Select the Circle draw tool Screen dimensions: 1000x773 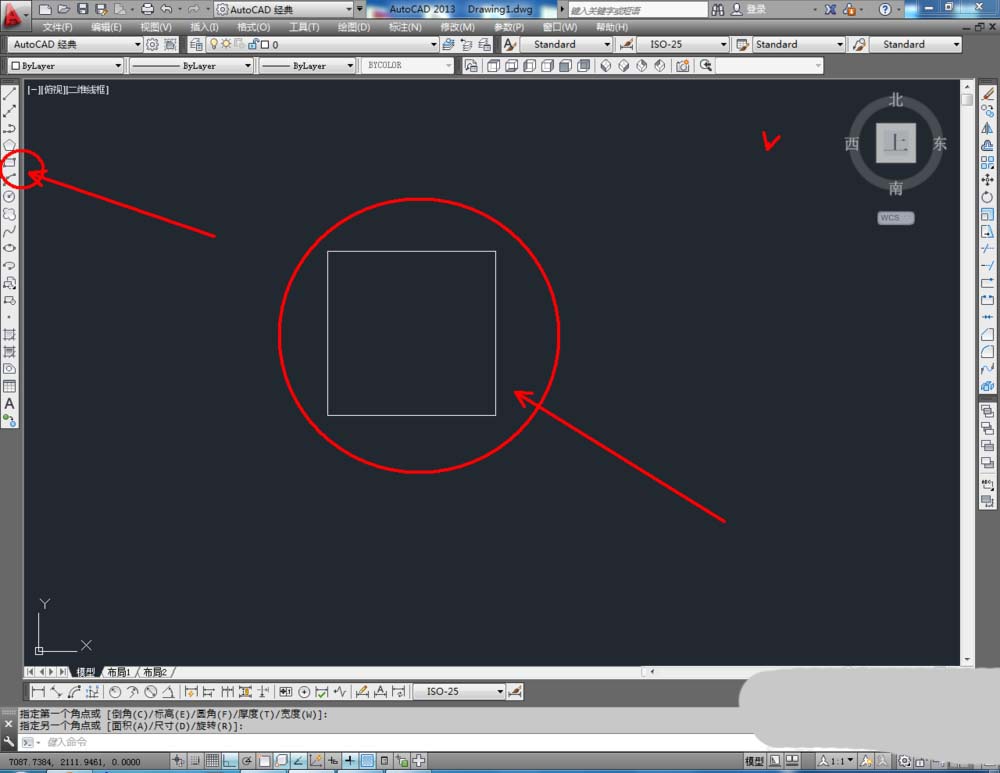coord(10,197)
